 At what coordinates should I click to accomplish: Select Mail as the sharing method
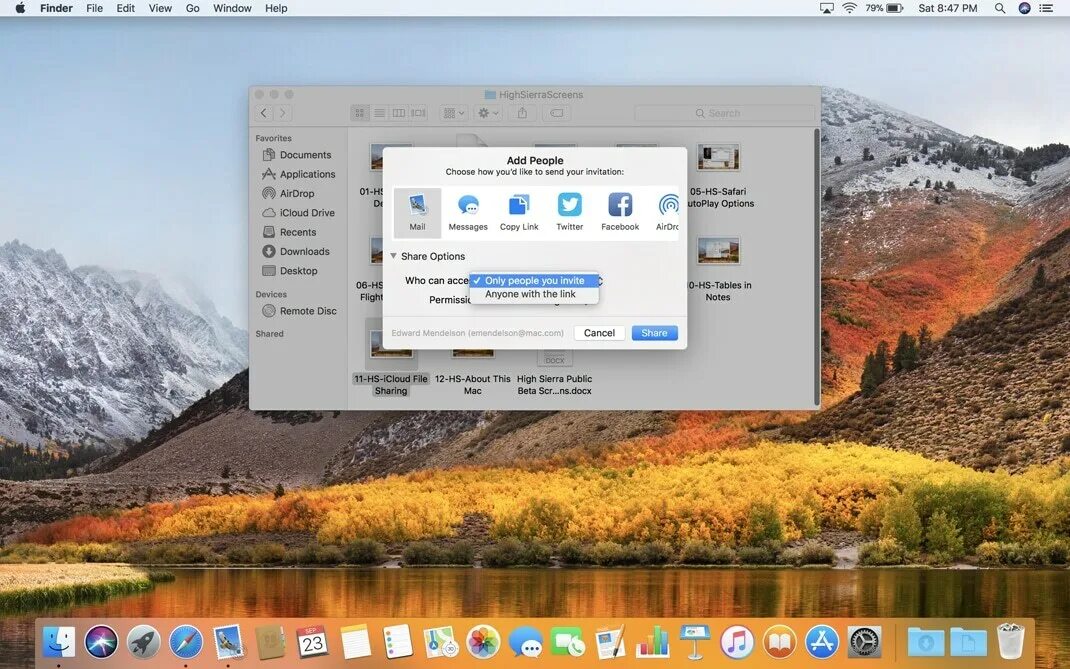click(x=417, y=210)
